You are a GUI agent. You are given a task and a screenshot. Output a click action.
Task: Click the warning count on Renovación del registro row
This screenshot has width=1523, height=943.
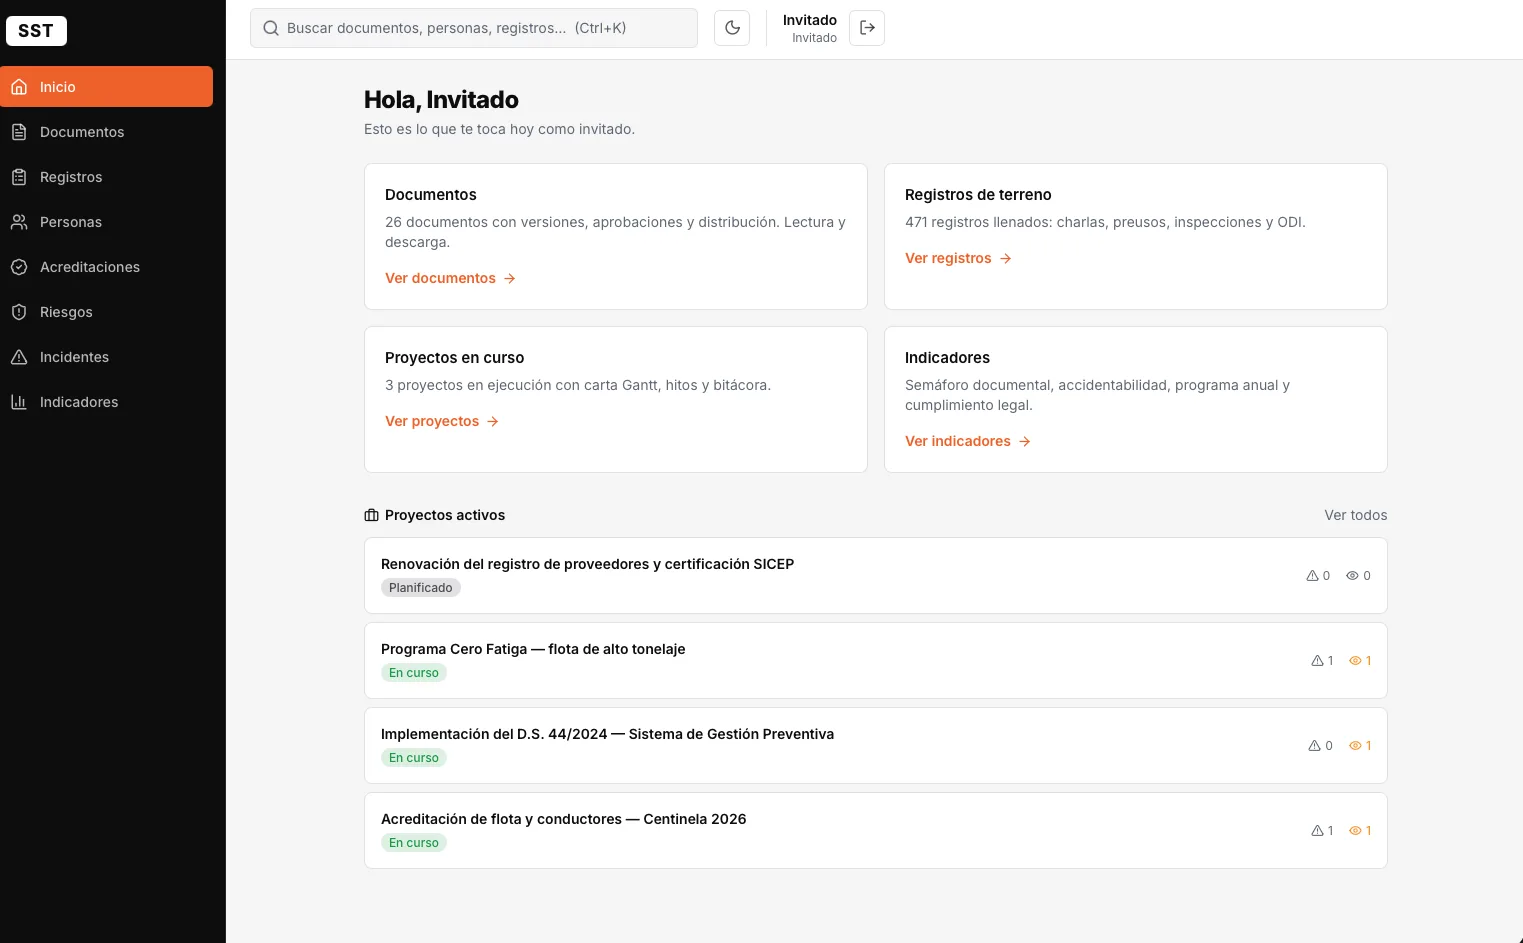pyautogui.click(x=1318, y=576)
